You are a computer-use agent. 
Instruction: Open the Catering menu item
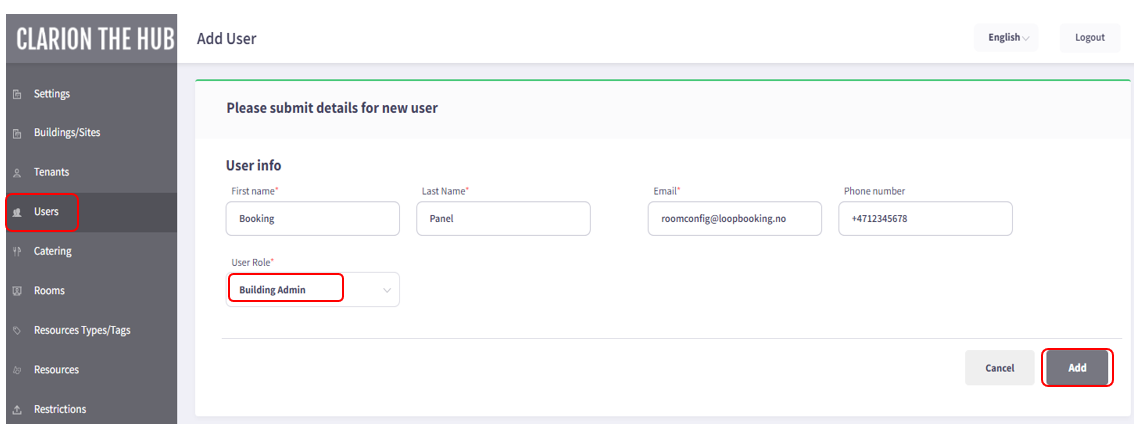point(53,251)
